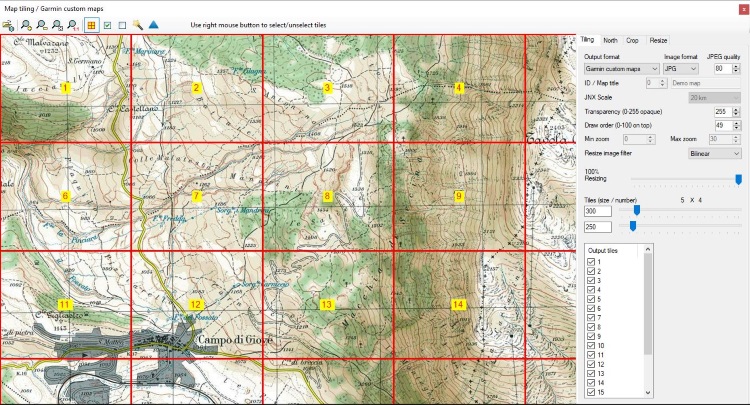Viewport: 750px width, 405px height.
Task: Click the zoom 1:1 icon
Action: [74, 24]
